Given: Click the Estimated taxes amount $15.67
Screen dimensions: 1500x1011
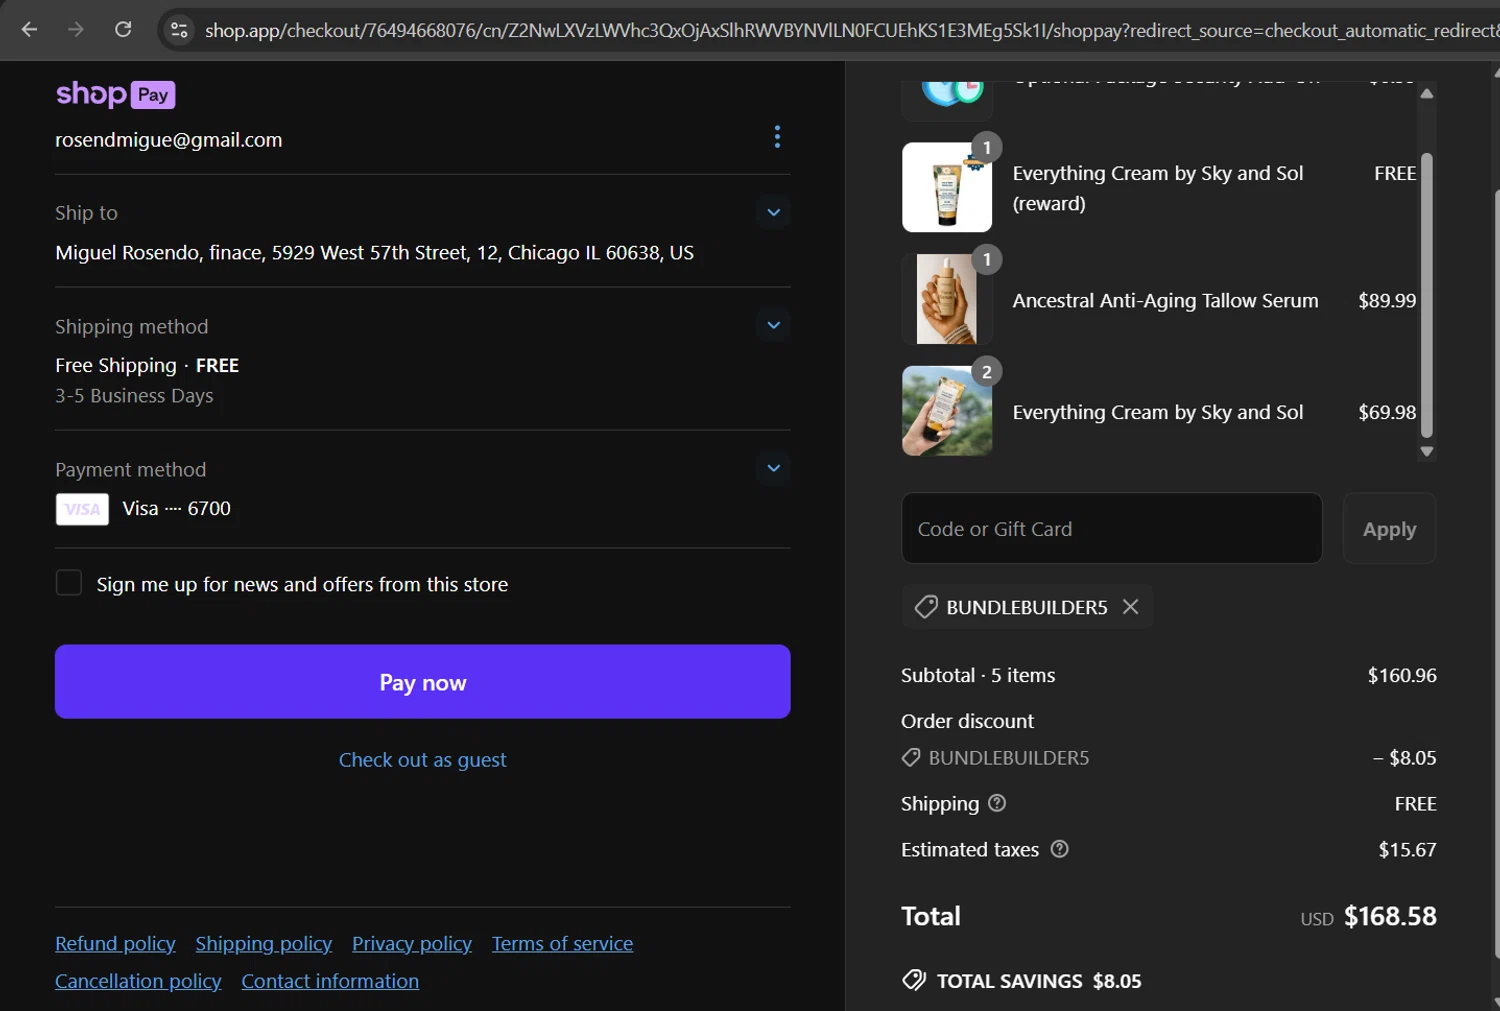Looking at the screenshot, I should click(1407, 849).
